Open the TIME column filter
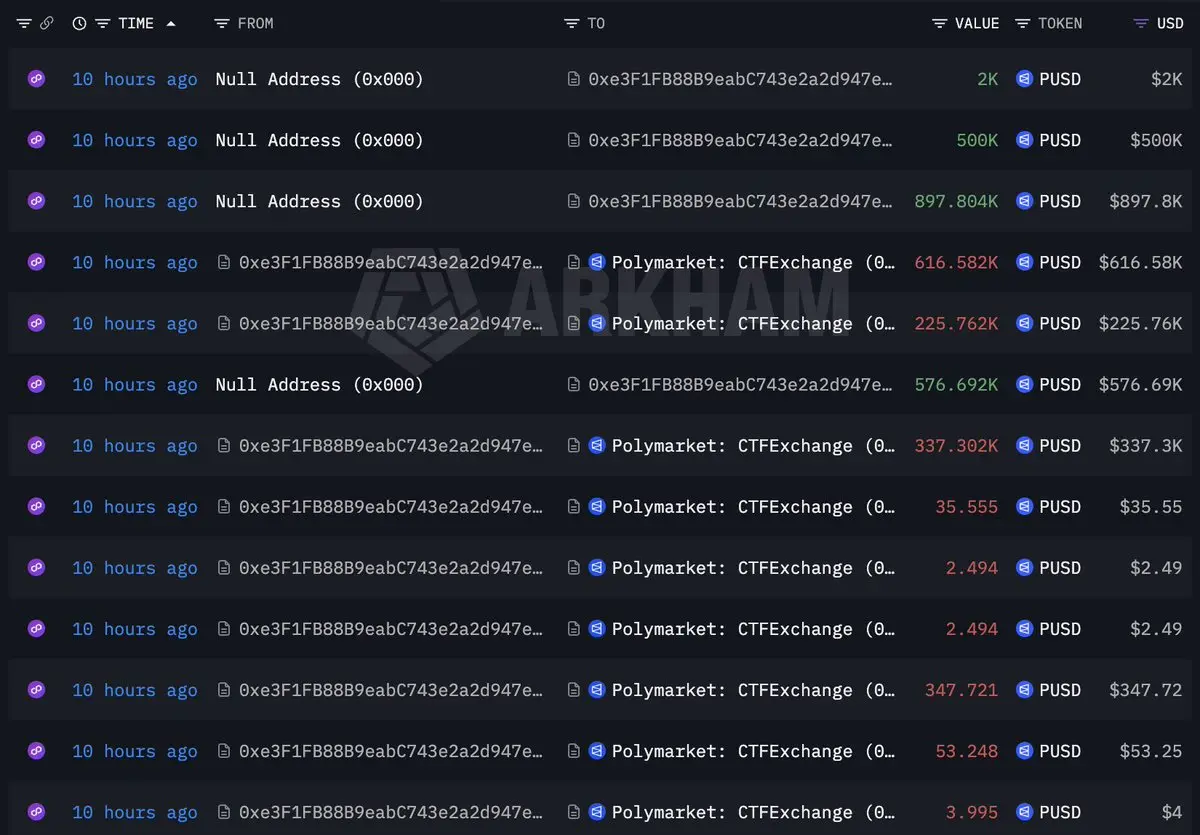Image resolution: width=1200 pixels, height=835 pixels. click(x=102, y=23)
